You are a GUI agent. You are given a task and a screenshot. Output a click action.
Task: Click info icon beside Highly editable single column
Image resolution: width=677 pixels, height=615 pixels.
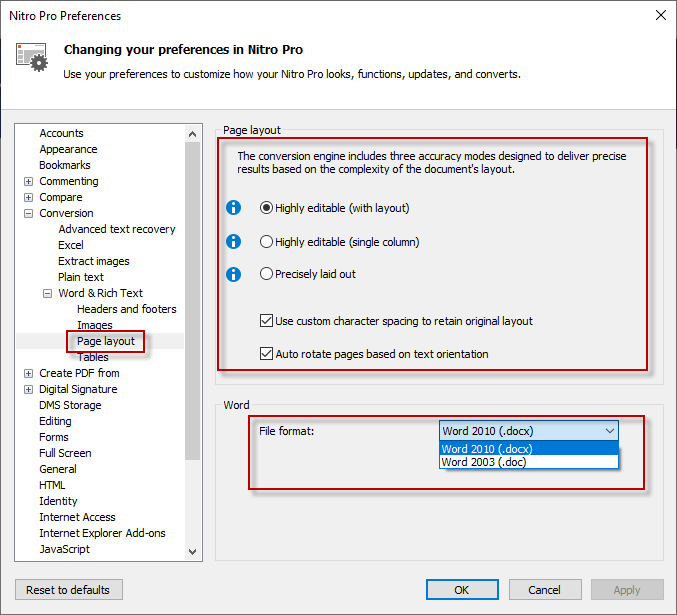(x=234, y=241)
